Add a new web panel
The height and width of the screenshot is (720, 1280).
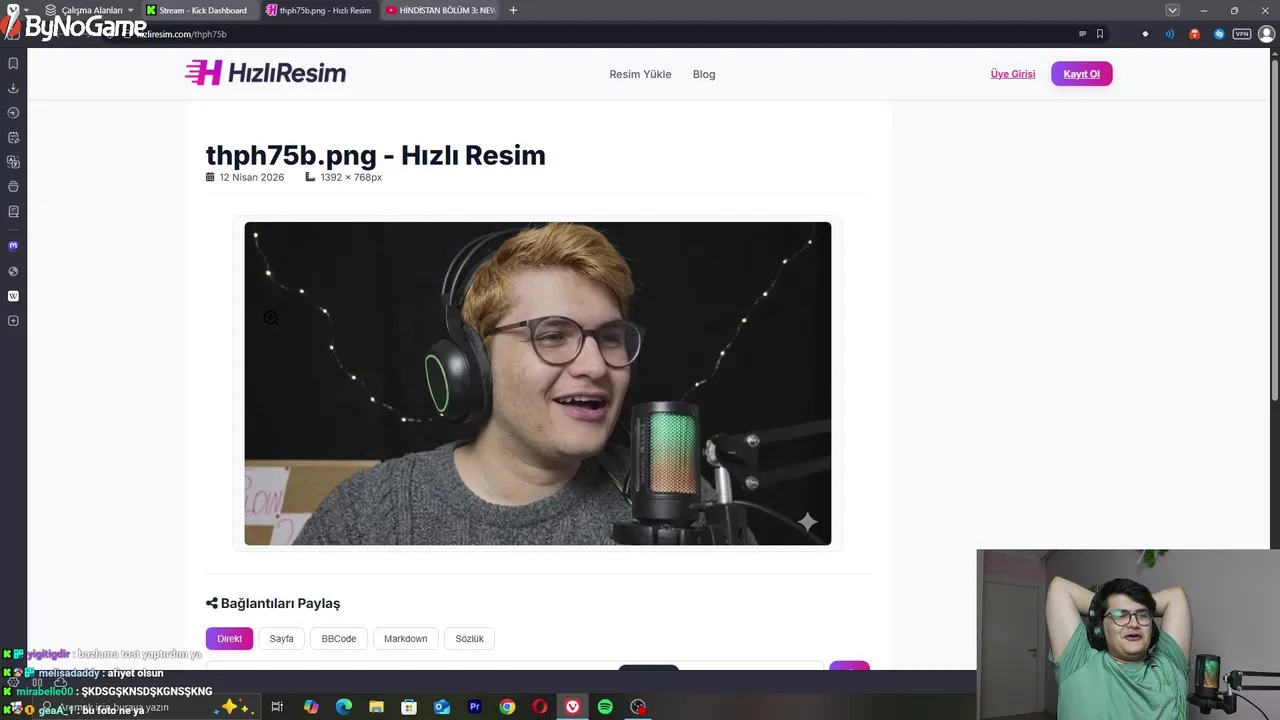(x=13, y=321)
